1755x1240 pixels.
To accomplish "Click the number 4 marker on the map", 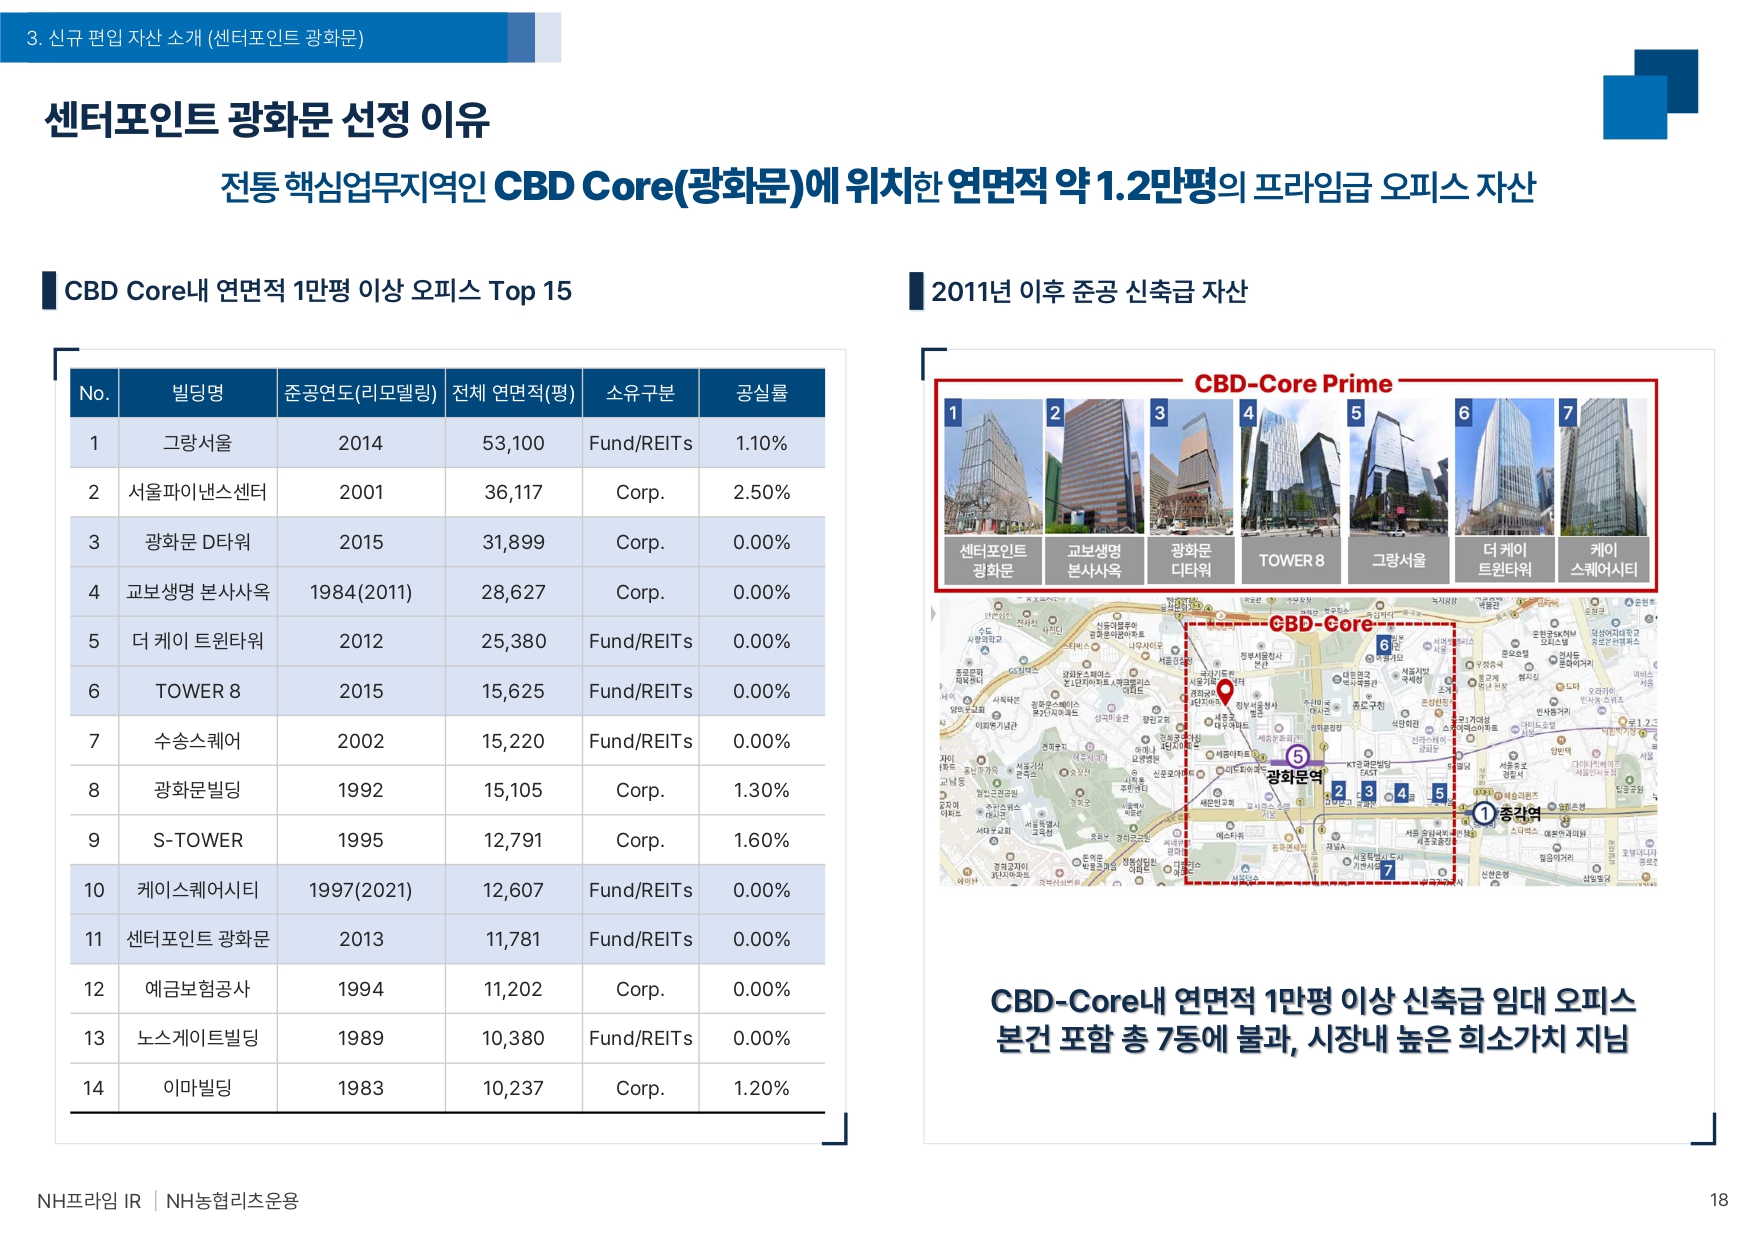I will (1401, 793).
